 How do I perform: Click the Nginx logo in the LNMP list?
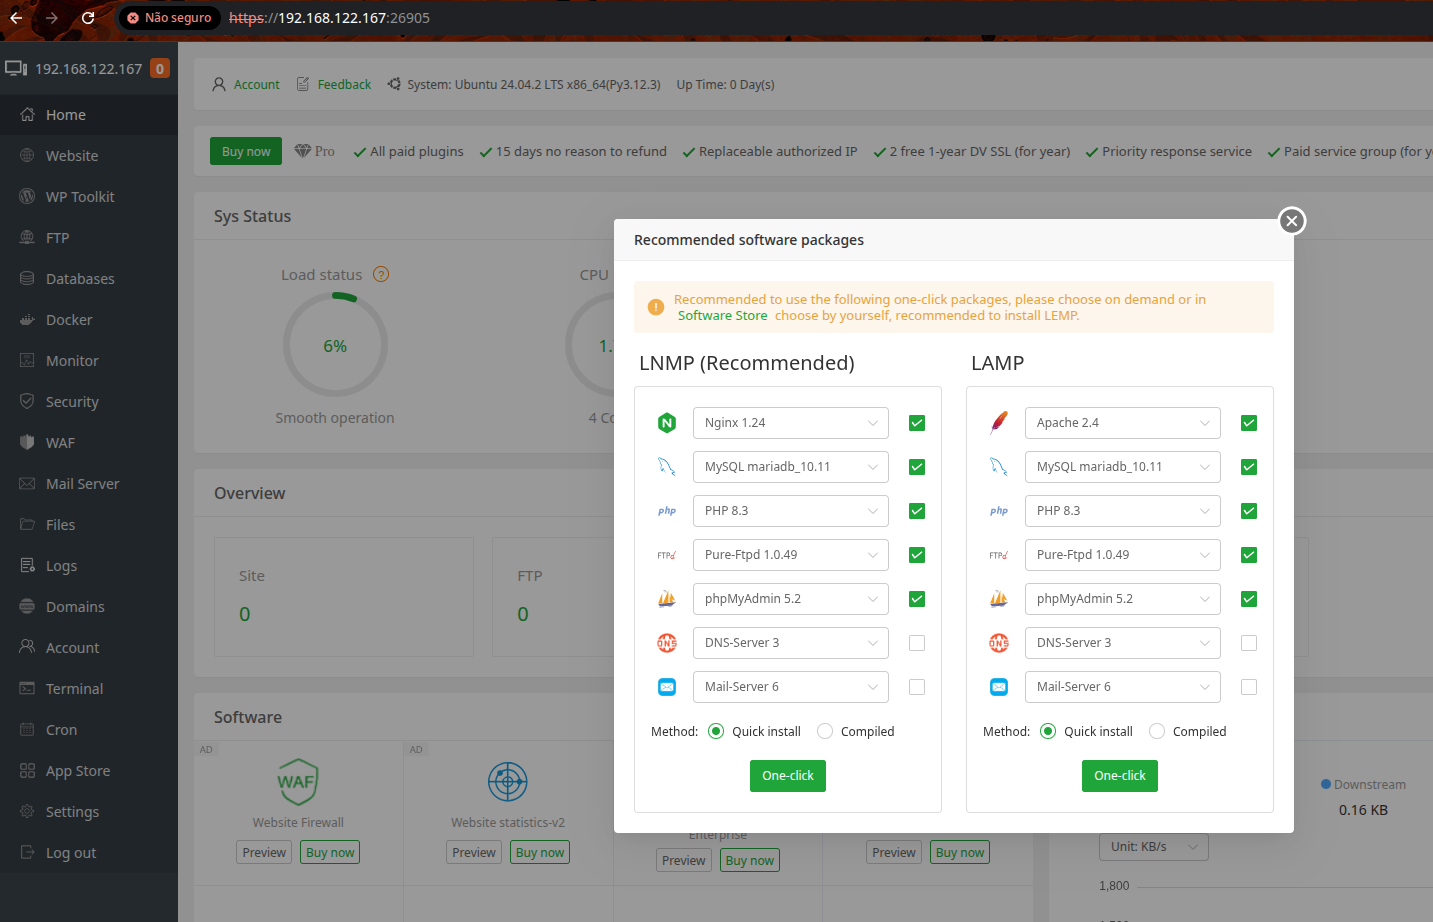[x=667, y=423]
